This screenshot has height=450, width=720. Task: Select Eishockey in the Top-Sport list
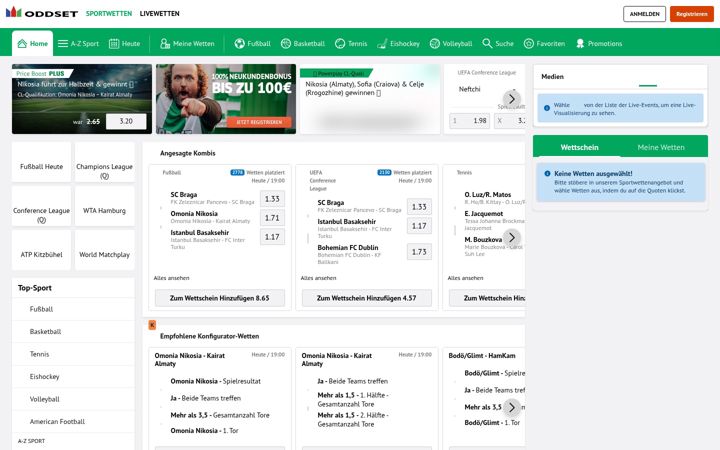73,377
